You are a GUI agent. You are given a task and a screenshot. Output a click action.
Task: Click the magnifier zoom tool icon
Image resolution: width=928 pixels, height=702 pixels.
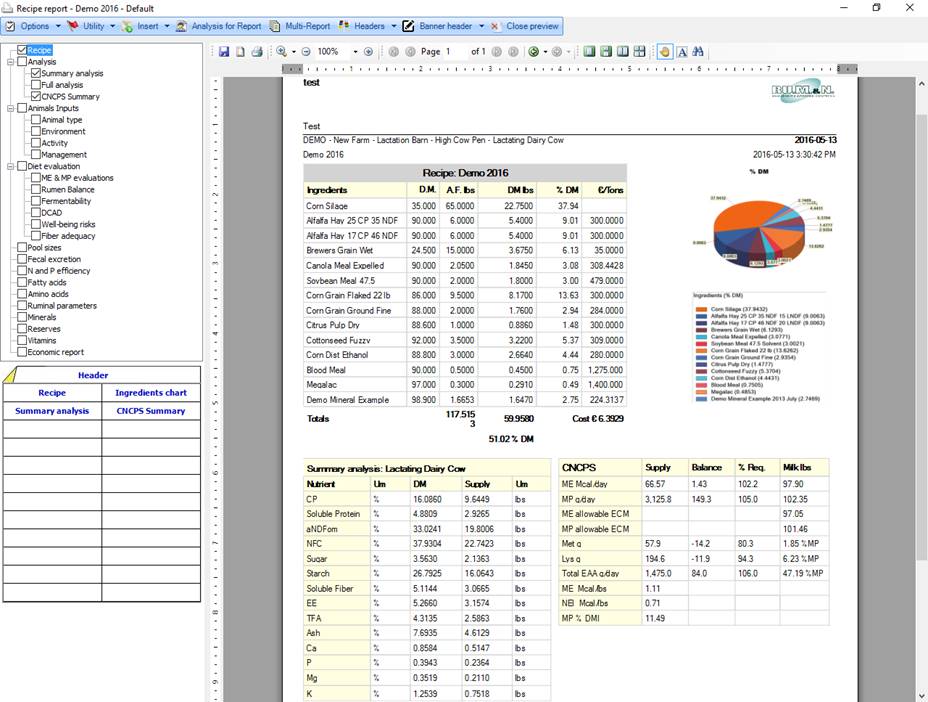coord(282,51)
